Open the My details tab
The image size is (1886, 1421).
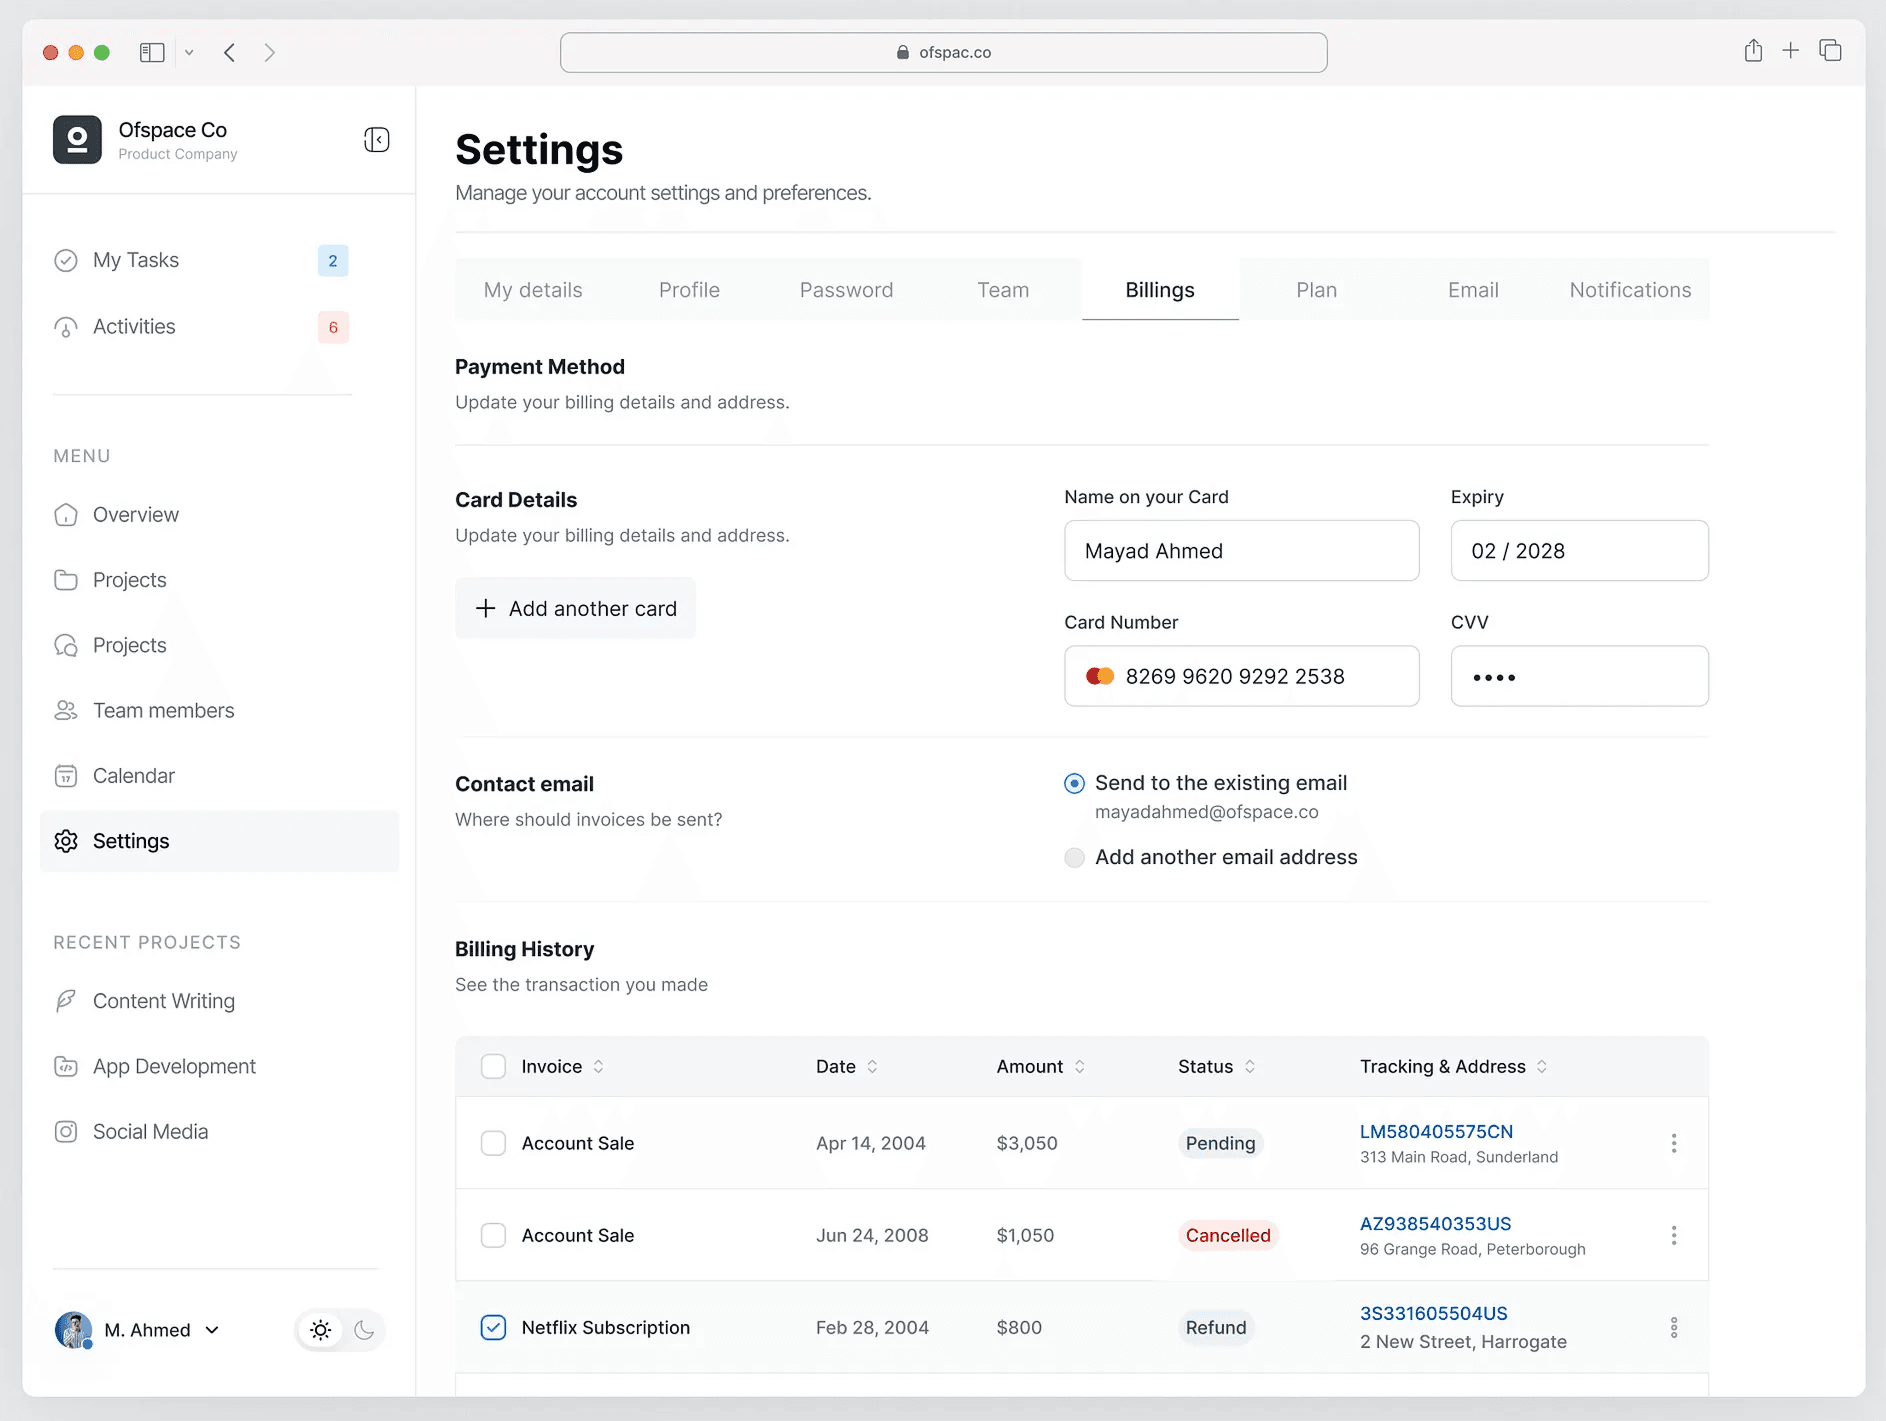pyautogui.click(x=533, y=290)
